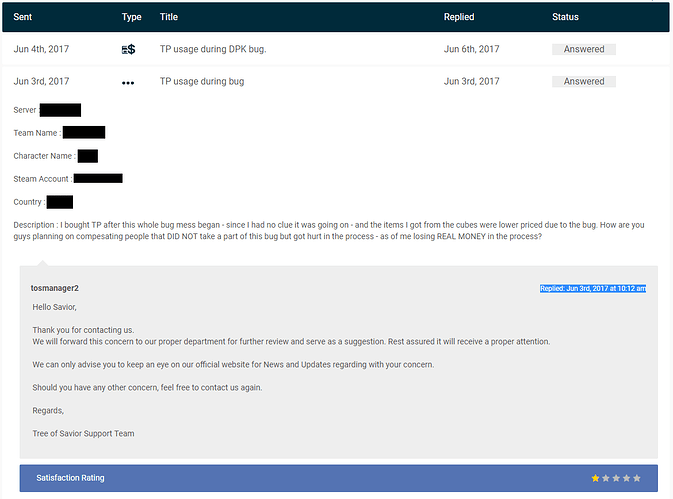Image resolution: width=673 pixels, height=499 pixels.
Task: Click the Satisfaction Rating bar label
Action: coord(70,478)
